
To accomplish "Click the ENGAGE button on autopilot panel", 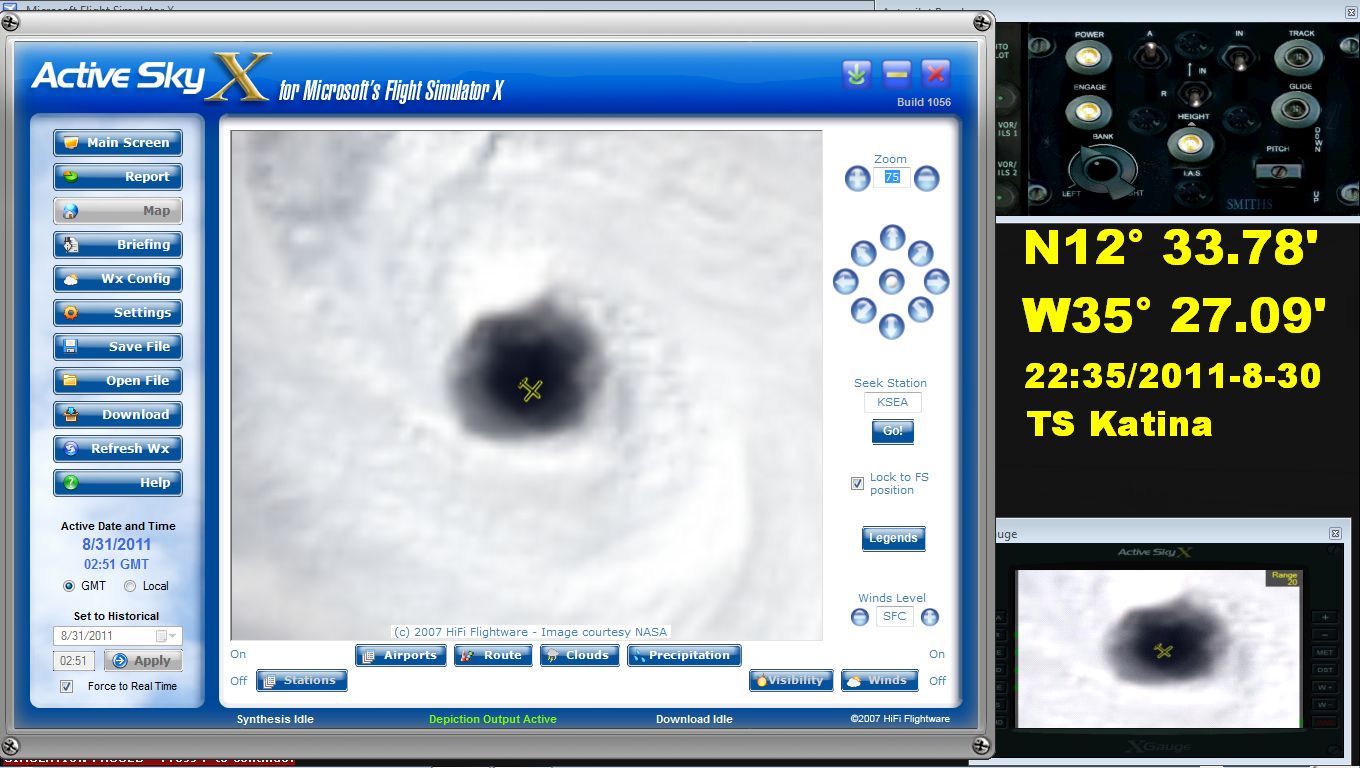I will pos(1089,110).
